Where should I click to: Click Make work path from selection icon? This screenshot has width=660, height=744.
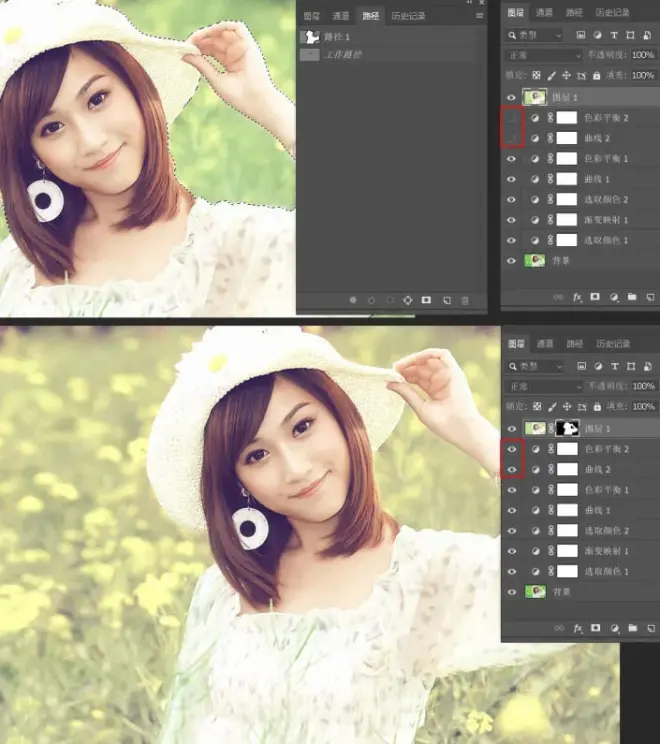tap(408, 300)
